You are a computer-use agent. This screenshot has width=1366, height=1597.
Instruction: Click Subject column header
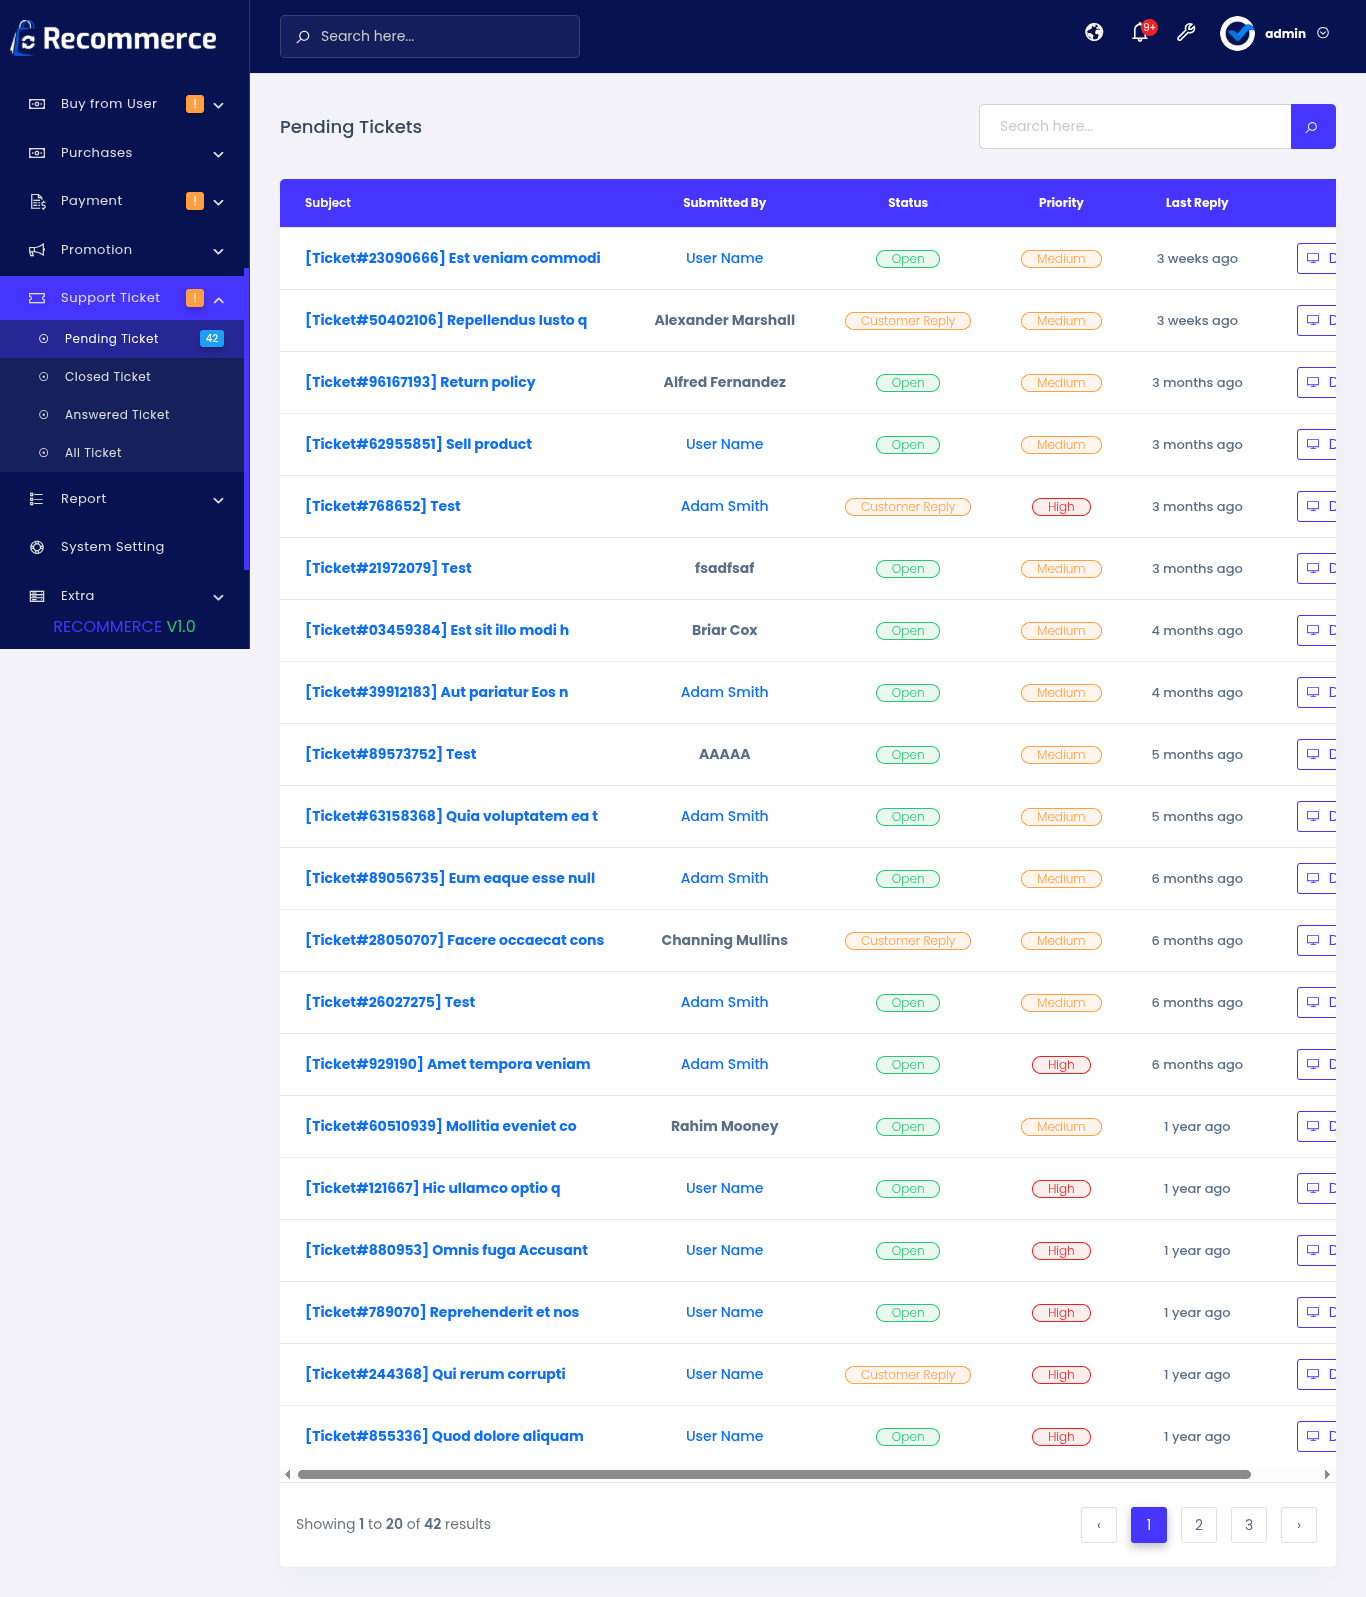[328, 203]
